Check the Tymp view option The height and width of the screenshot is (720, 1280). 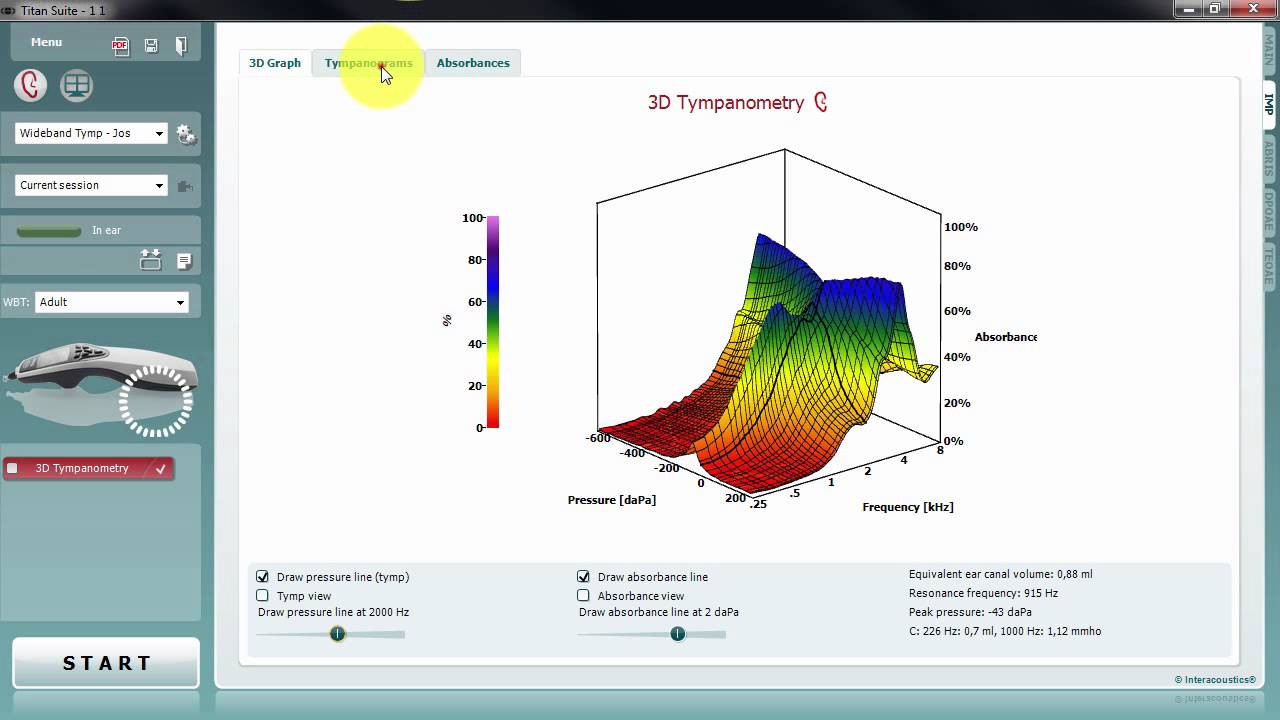point(262,595)
